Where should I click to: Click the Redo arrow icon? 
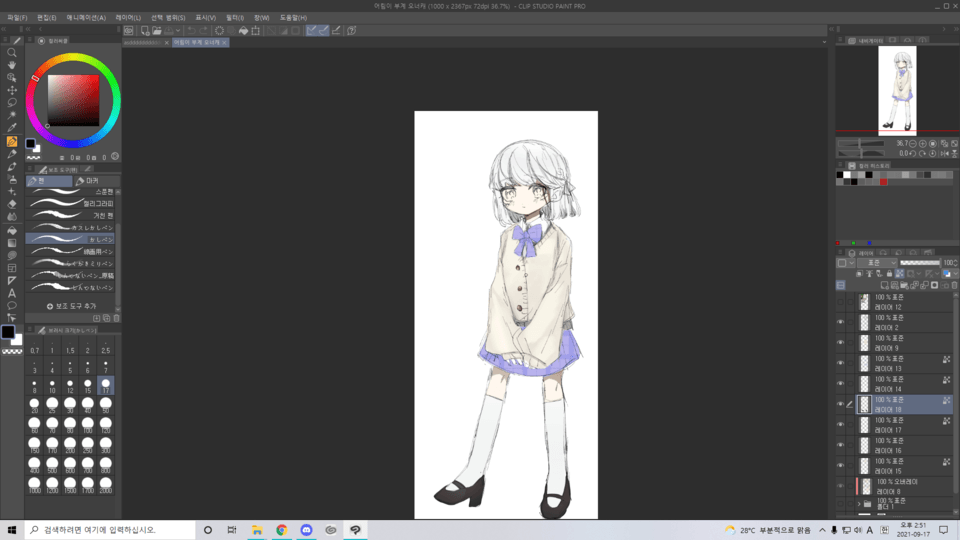pos(203,30)
